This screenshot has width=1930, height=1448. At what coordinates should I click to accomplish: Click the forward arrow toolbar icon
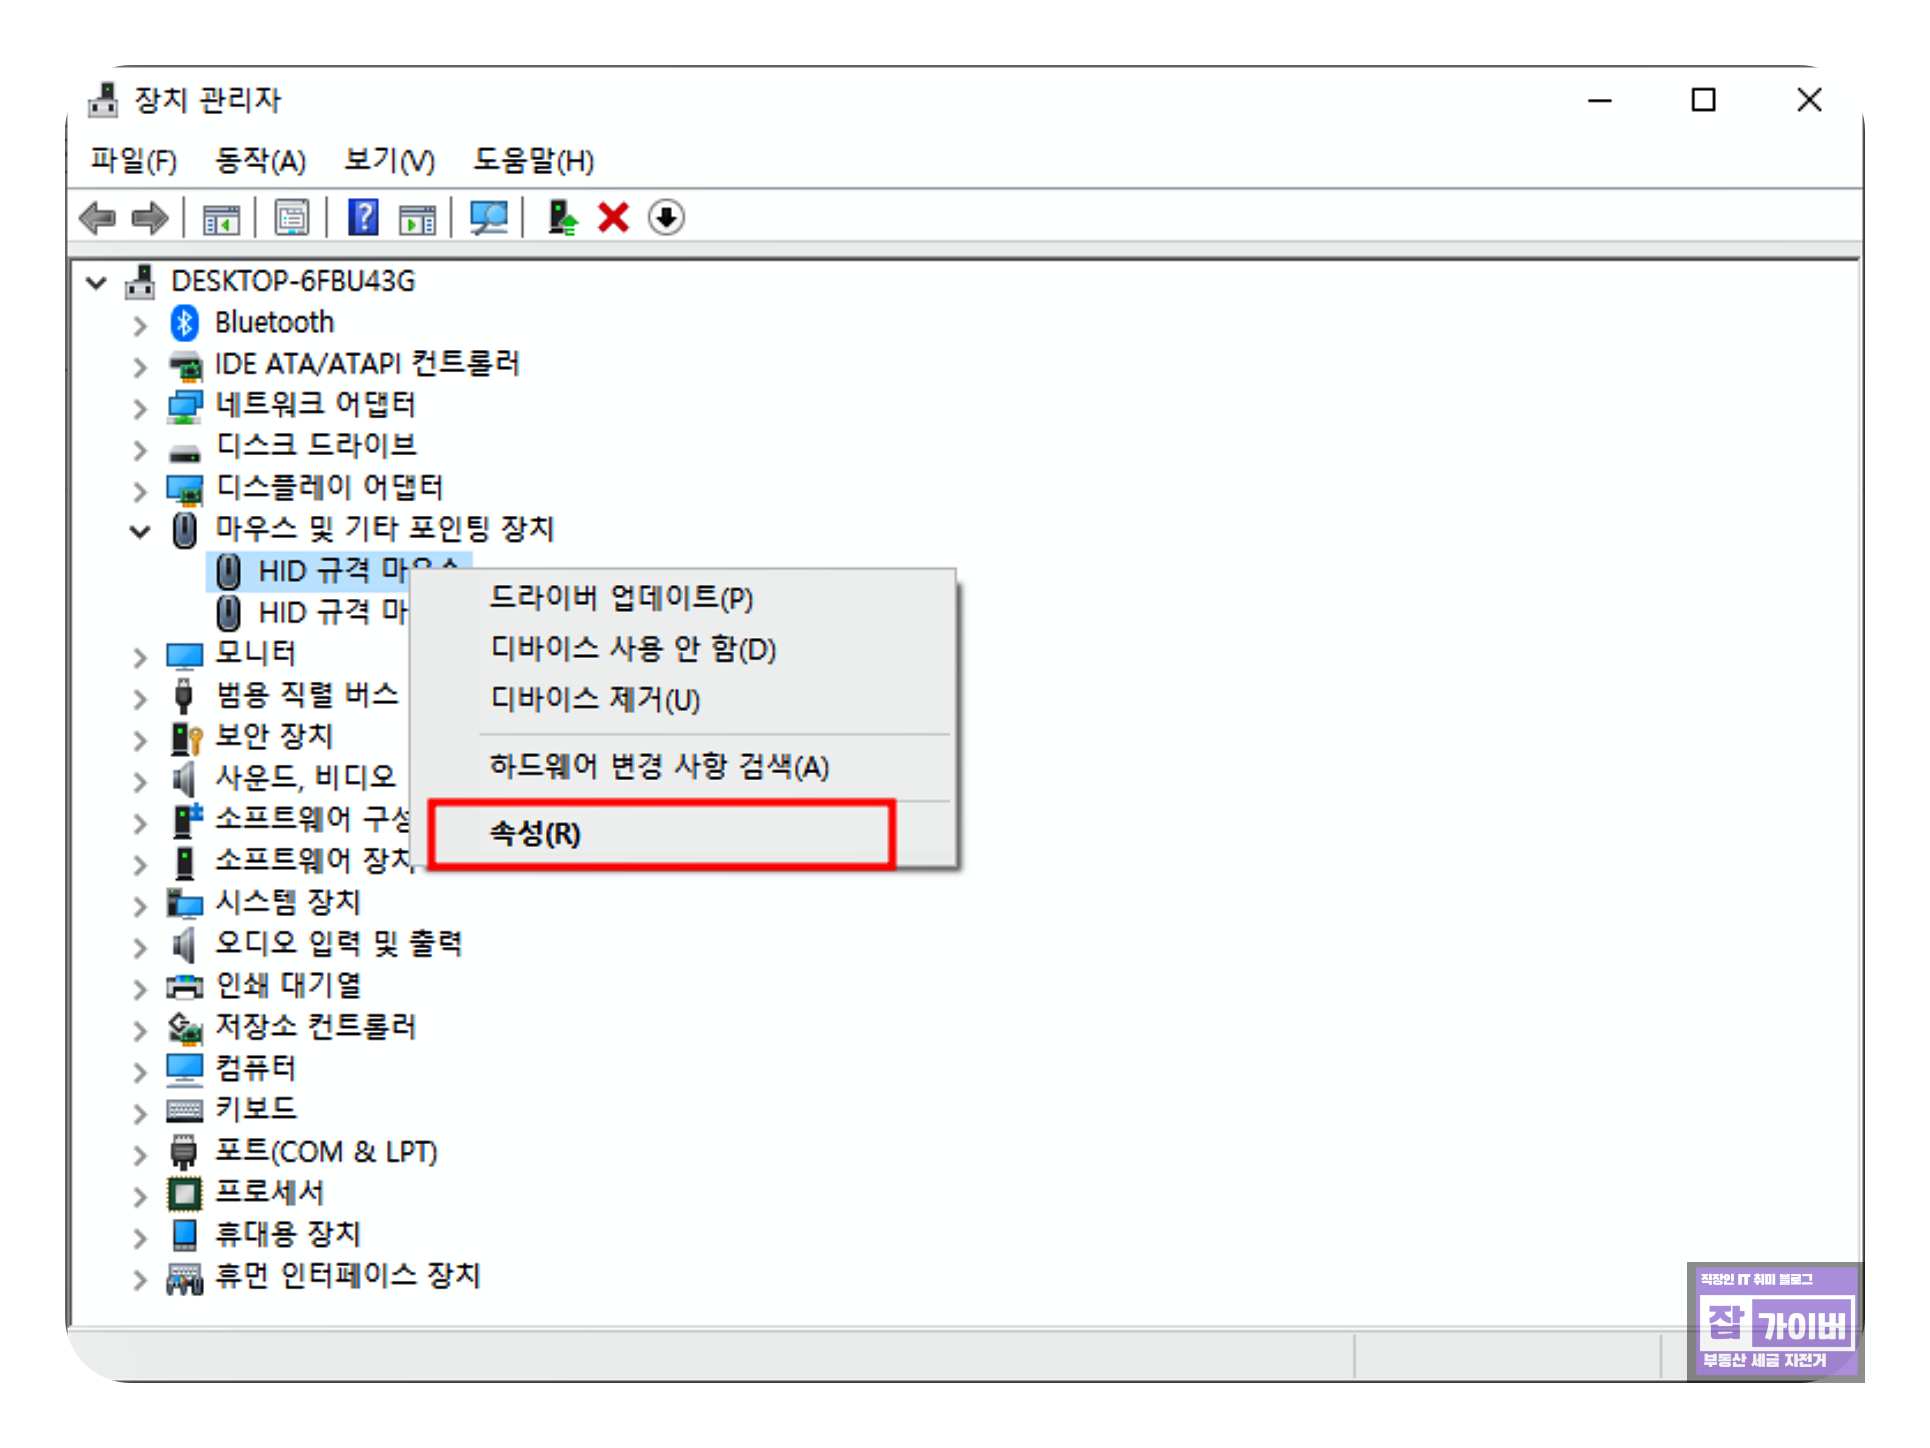[151, 218]
